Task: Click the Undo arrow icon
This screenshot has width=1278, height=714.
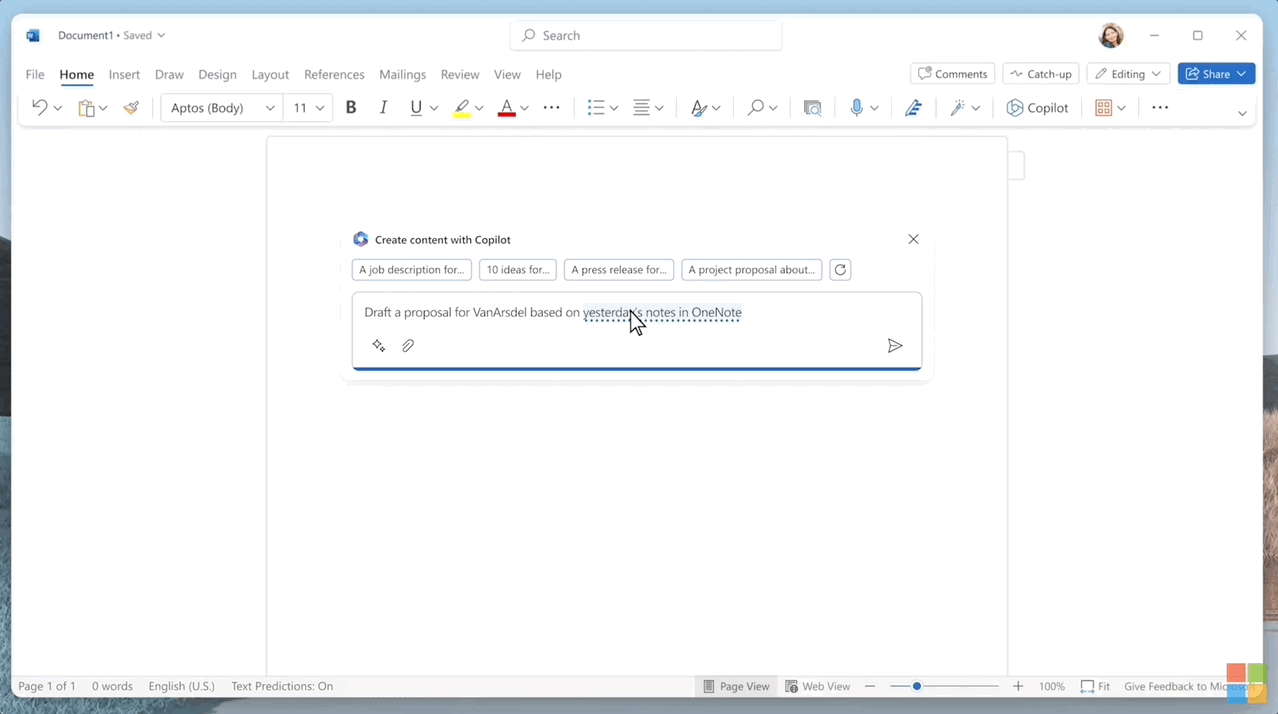Action: (39, 108)
